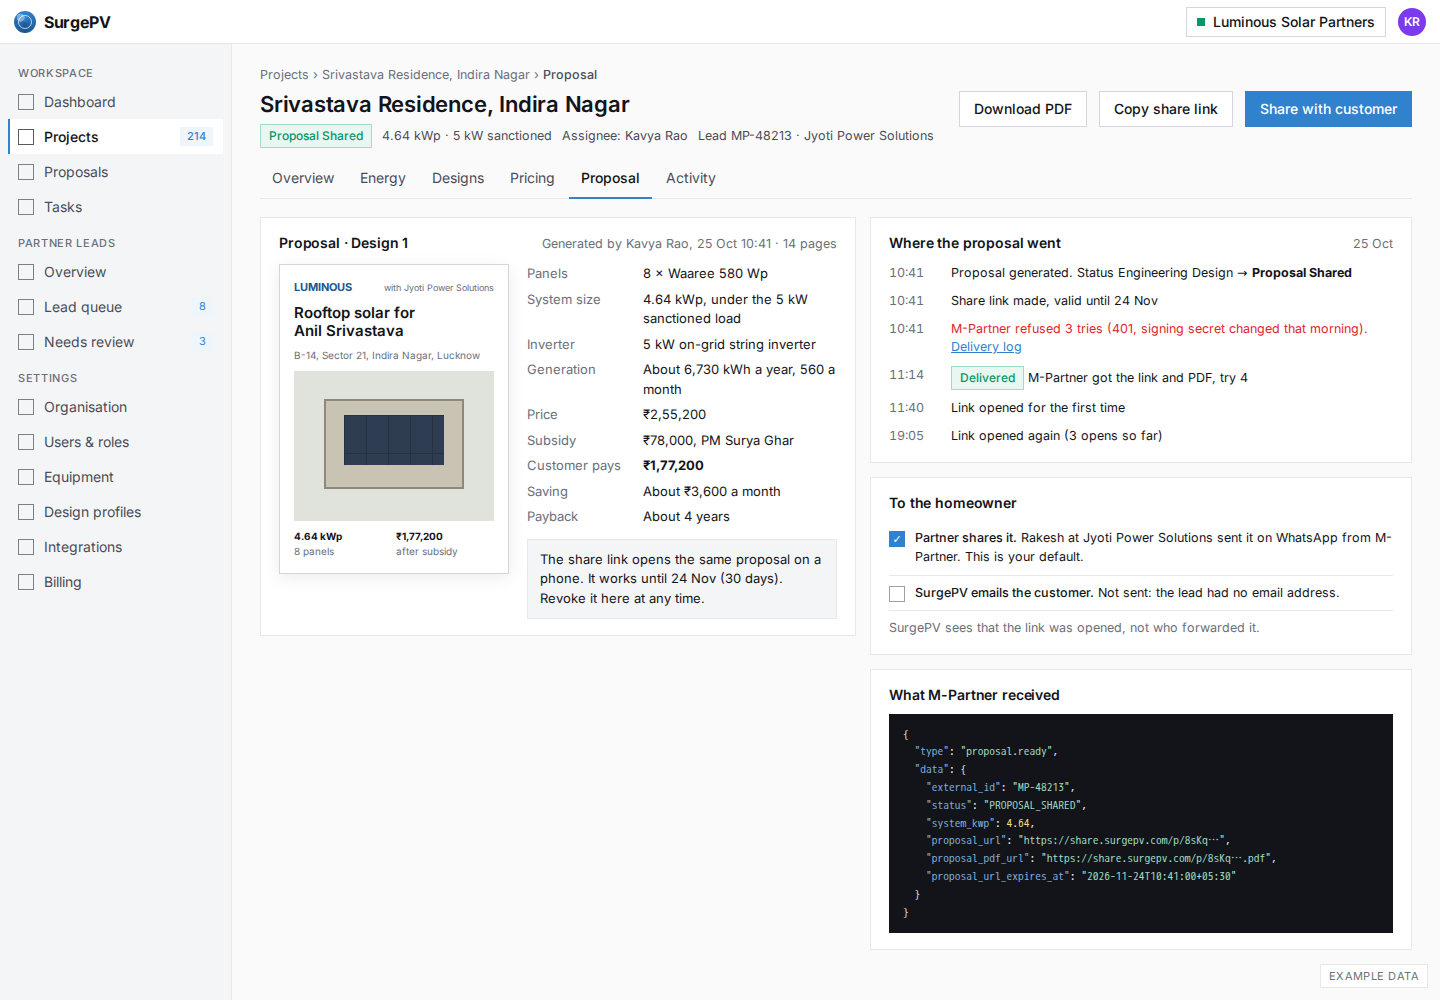Click the Users & roles icon
The width and height of the screenshot is (1440, 1000).
click(x=26, y=442)
